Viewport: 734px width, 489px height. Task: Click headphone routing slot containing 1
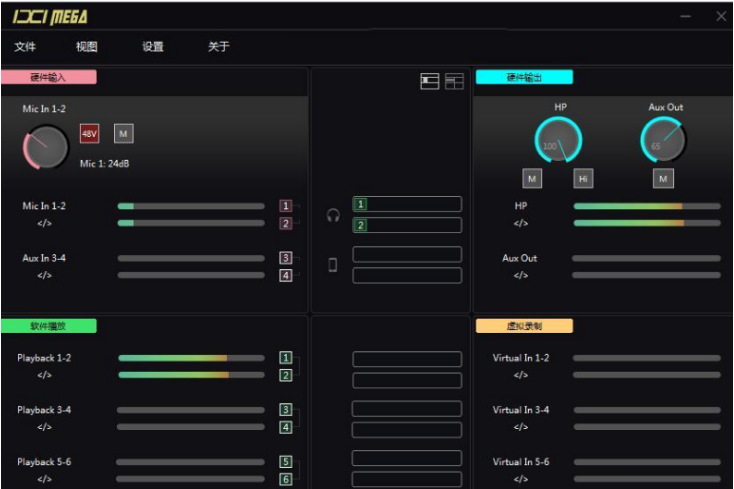click(x=407, y=204)
